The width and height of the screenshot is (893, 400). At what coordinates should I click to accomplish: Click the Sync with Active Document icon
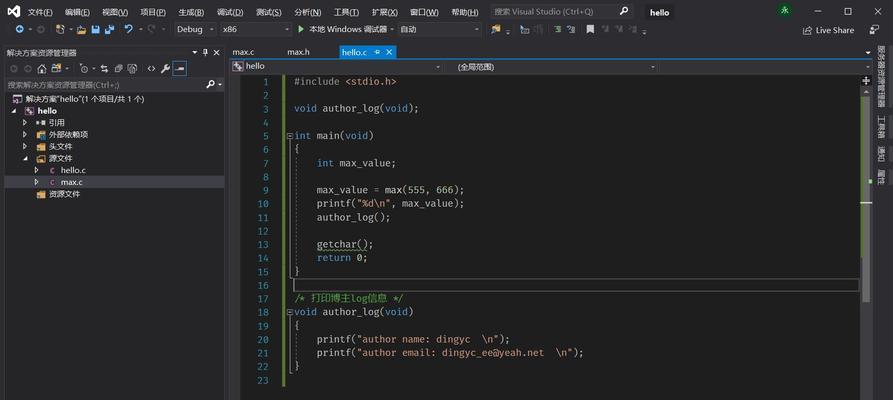coord(104,69)
